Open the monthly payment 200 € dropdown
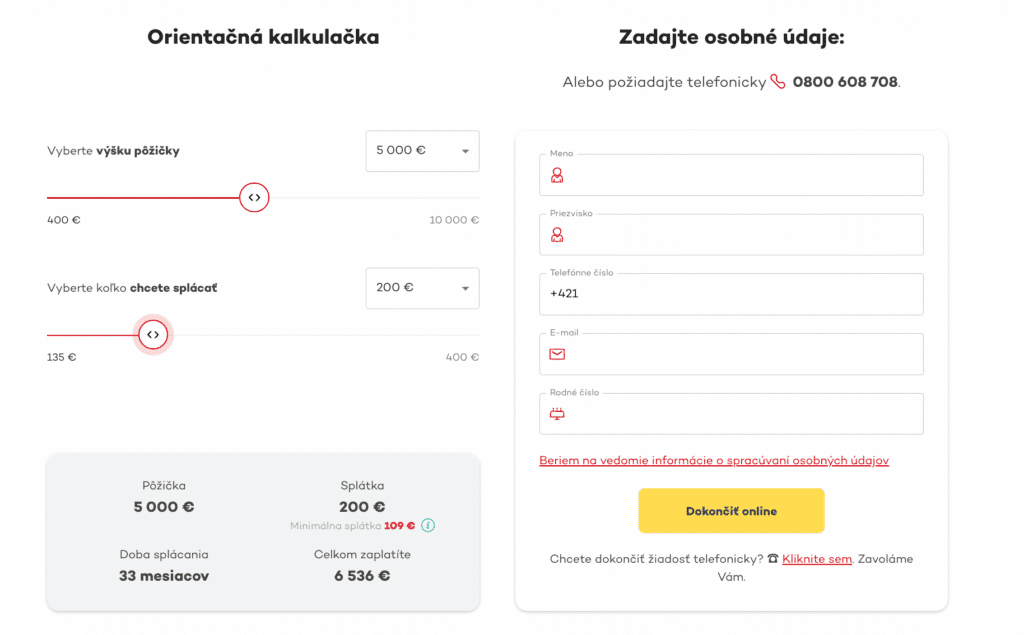Image resolution: width=1024 pixels, height=635 pixels. tap(422, 288)
